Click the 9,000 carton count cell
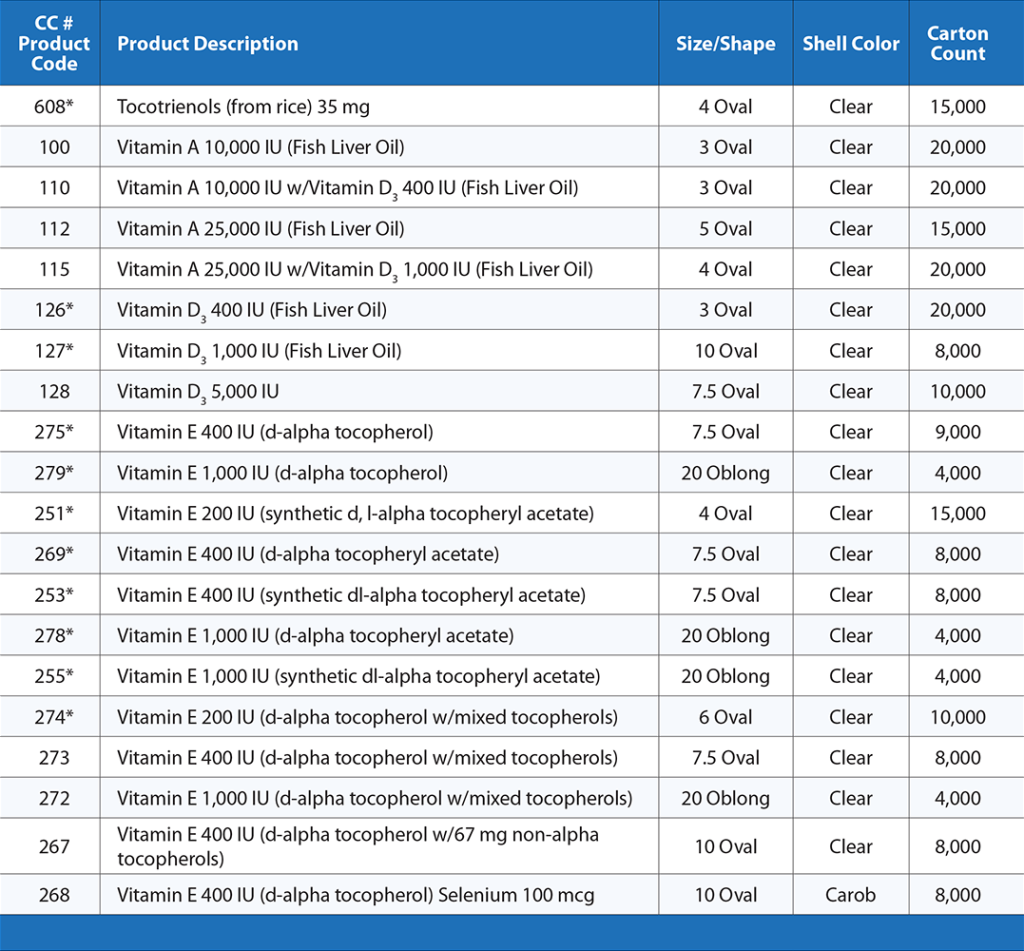This screenshot has height=951, width=1024. 957,433
